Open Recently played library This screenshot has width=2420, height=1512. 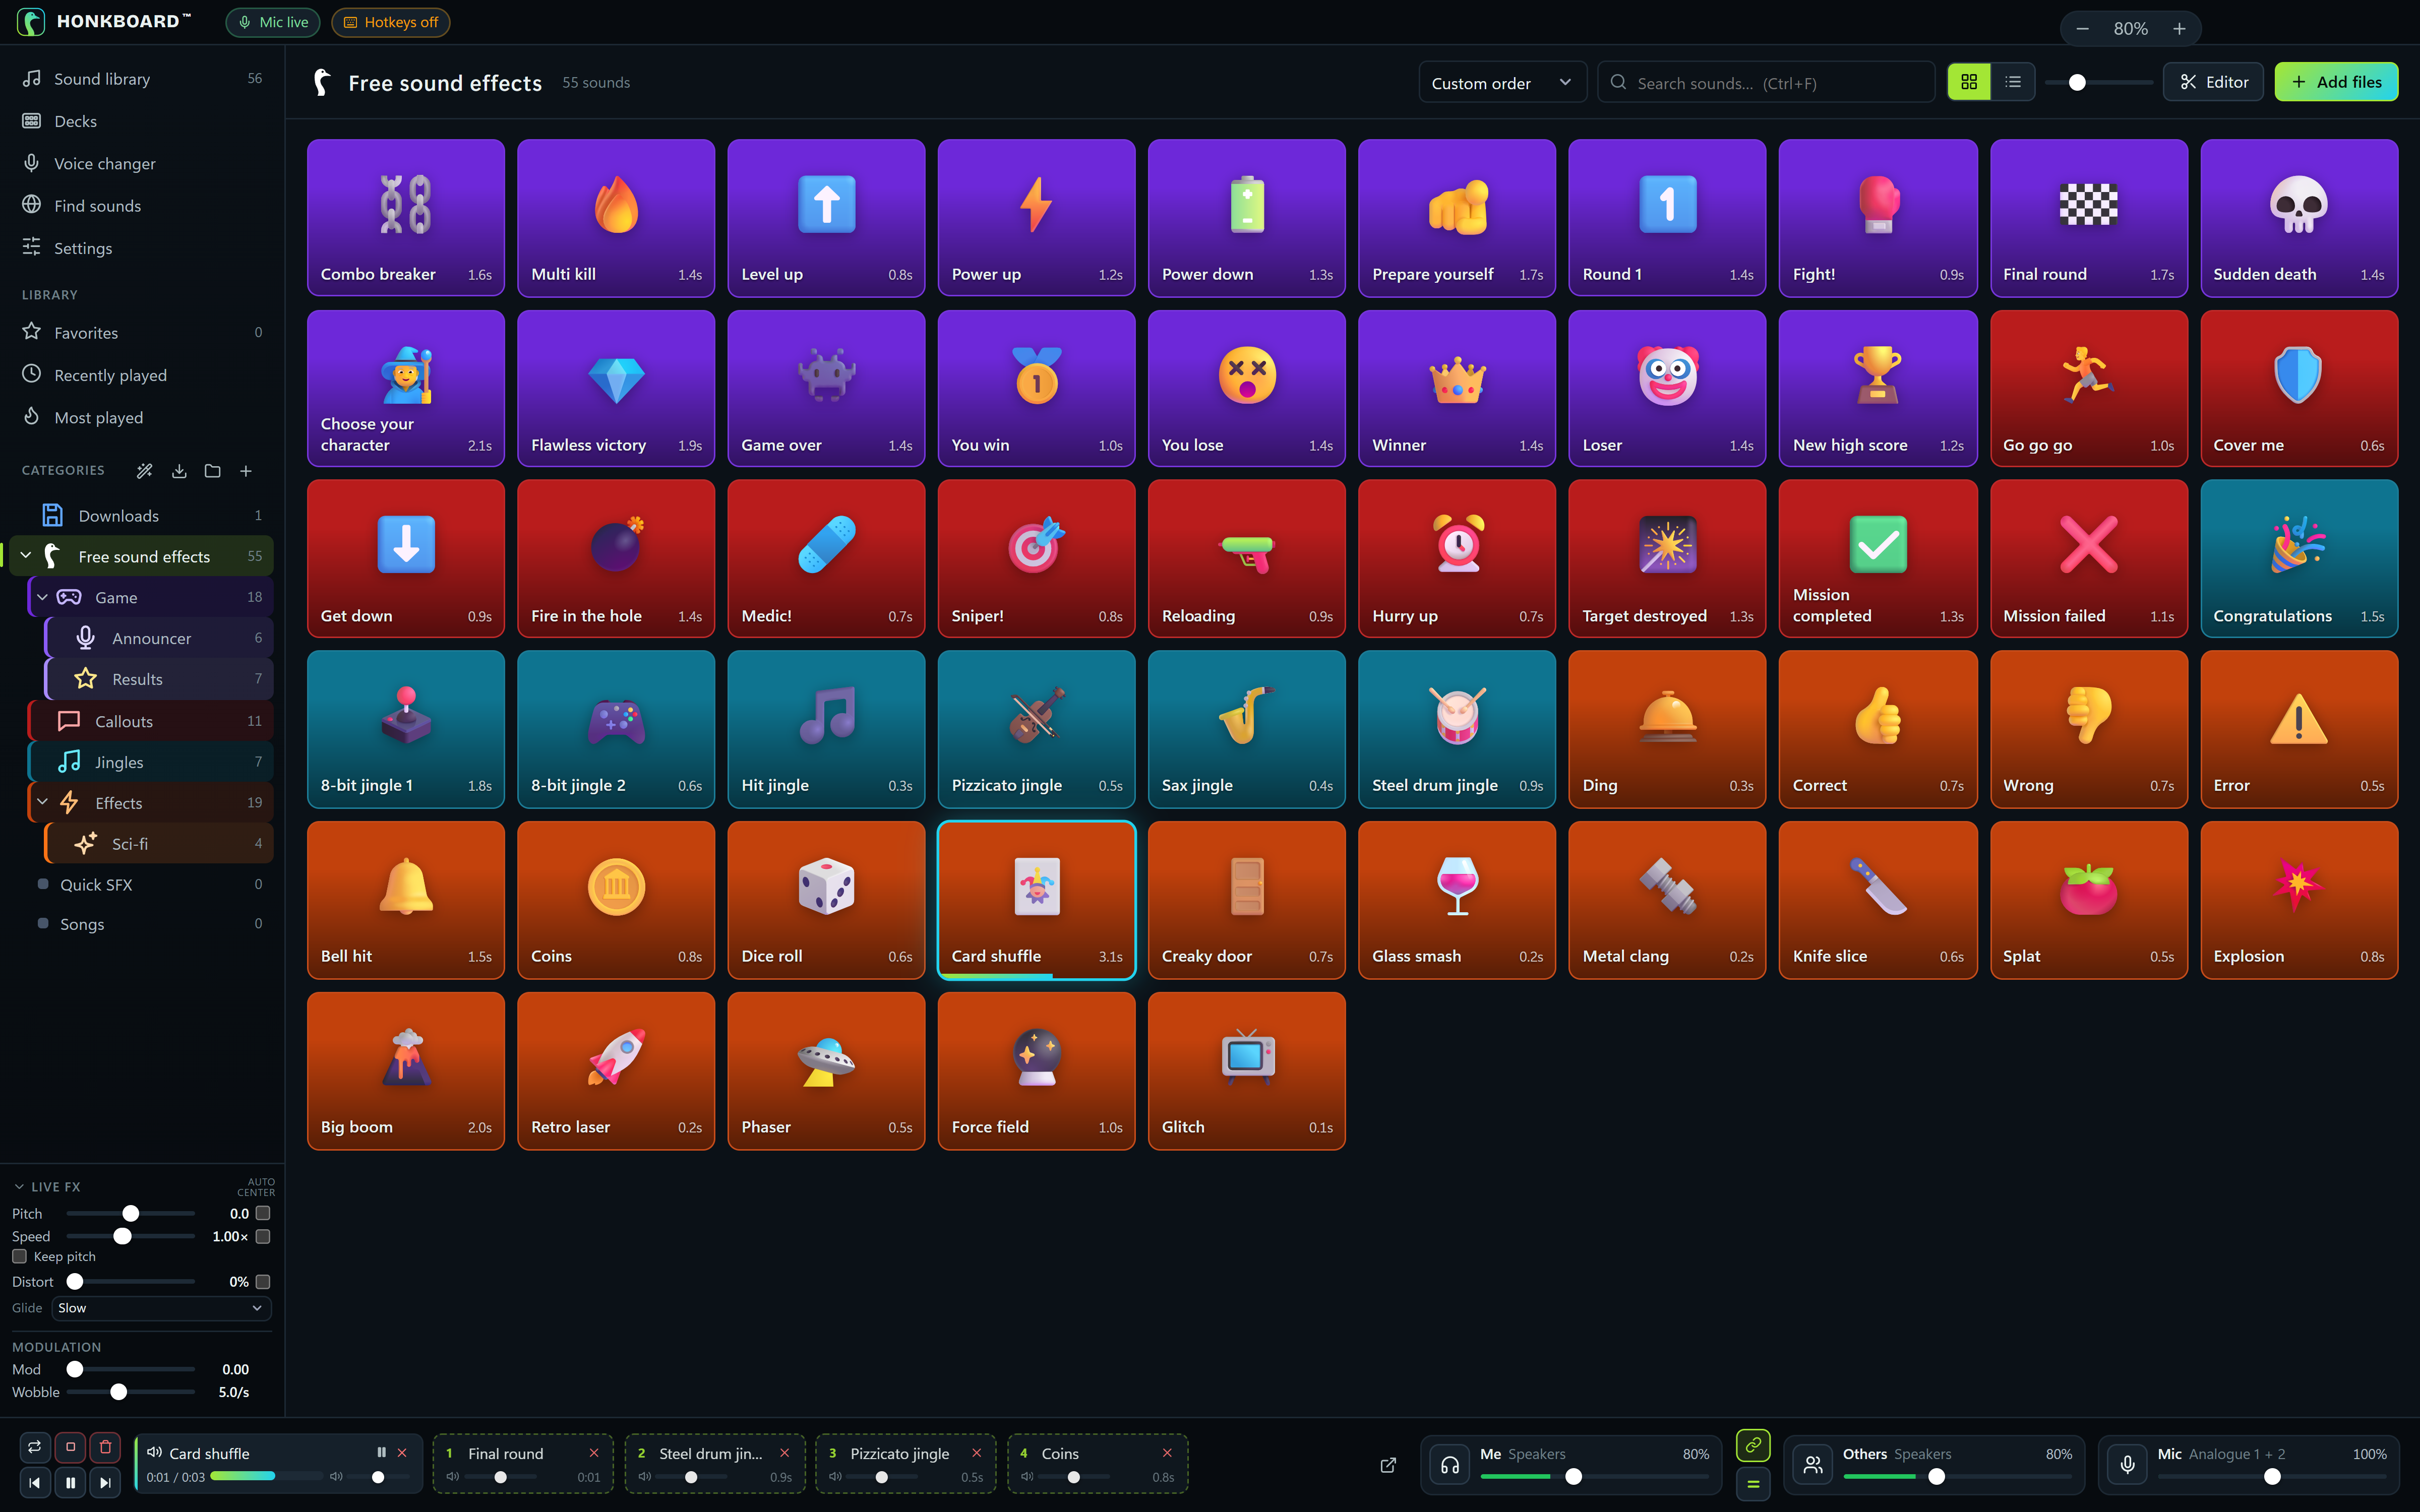(x=142, y=375)
